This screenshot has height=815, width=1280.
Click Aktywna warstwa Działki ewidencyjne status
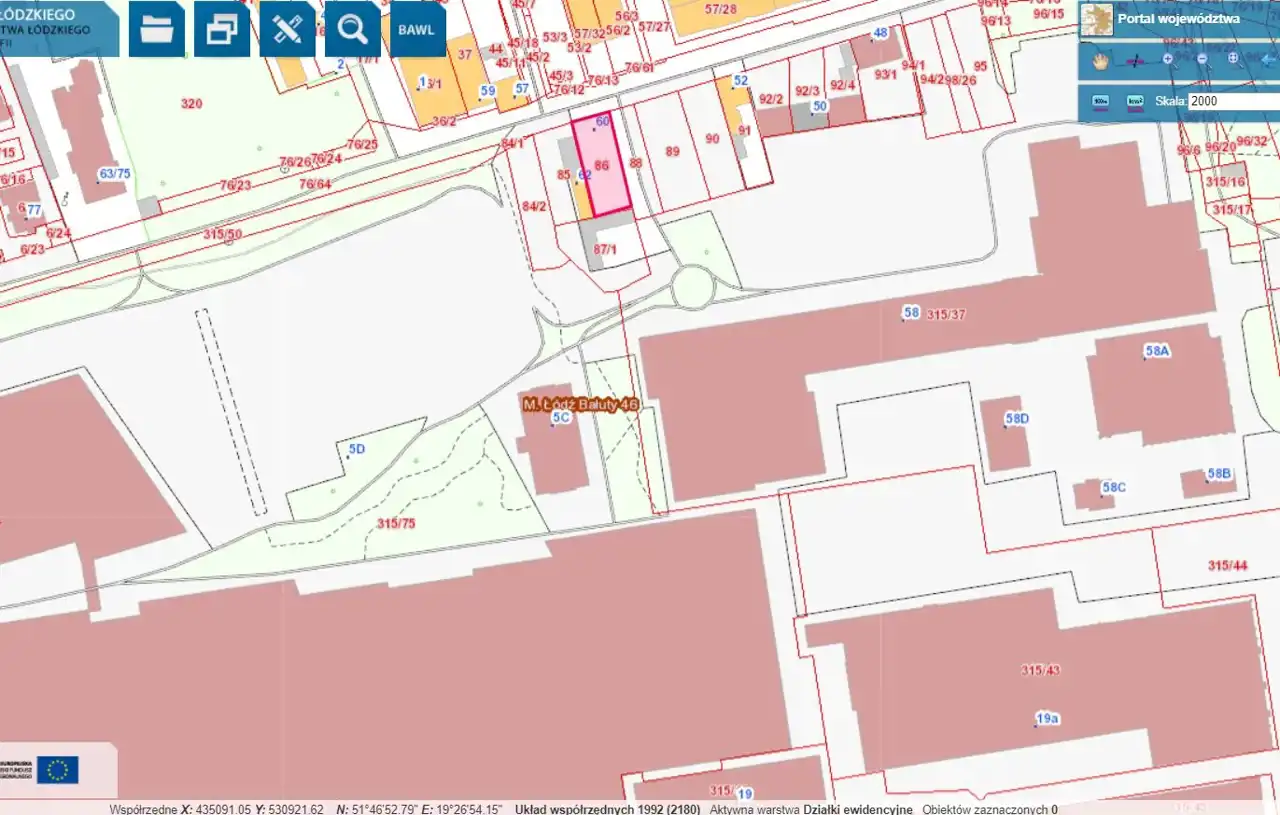click(x=811, y=808)
